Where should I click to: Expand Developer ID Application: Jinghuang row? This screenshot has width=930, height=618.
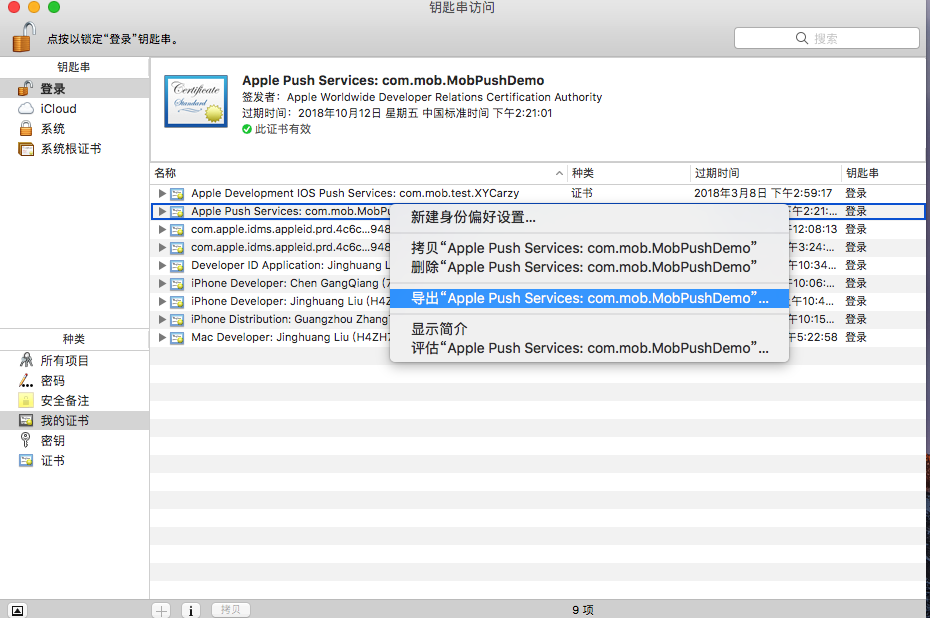click(x=162, y=265)
